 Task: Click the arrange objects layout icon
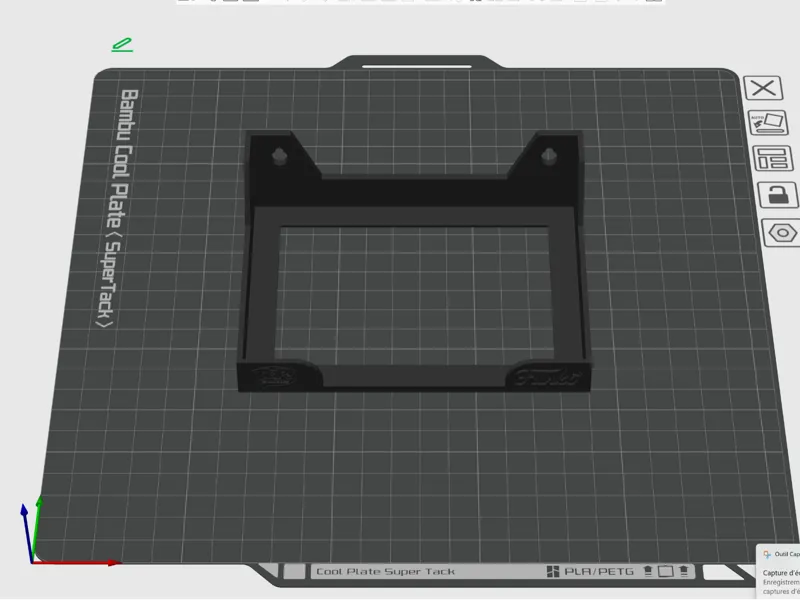pos(772,158)
